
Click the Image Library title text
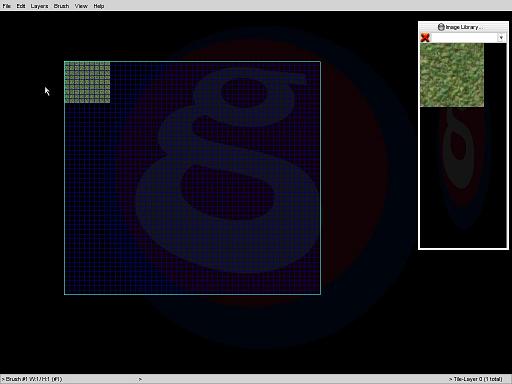tap(463, 27)
